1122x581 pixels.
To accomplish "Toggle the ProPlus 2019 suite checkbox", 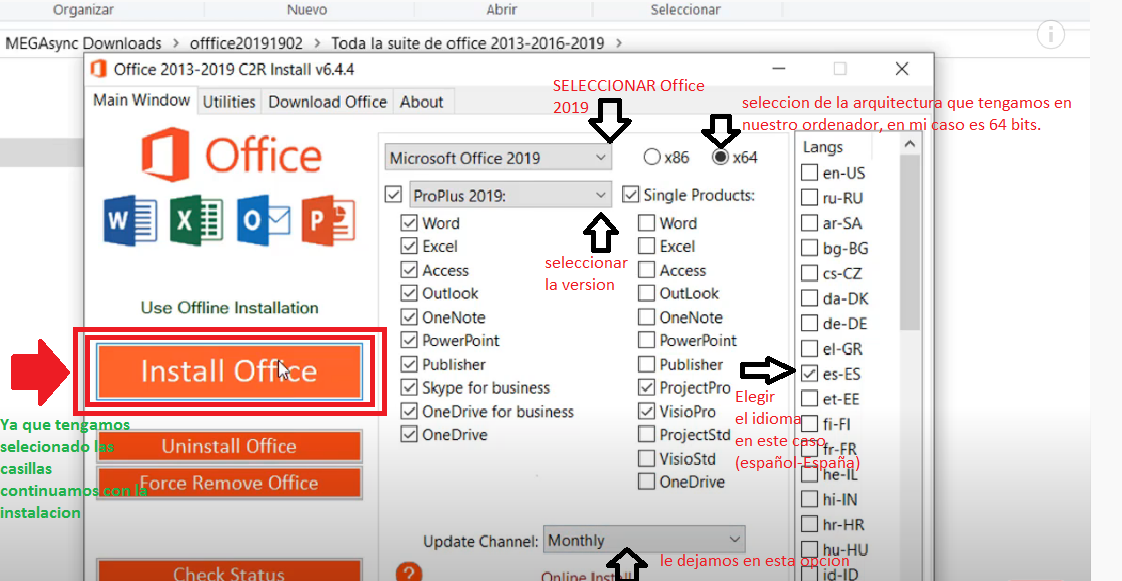I will pos(393,195).
